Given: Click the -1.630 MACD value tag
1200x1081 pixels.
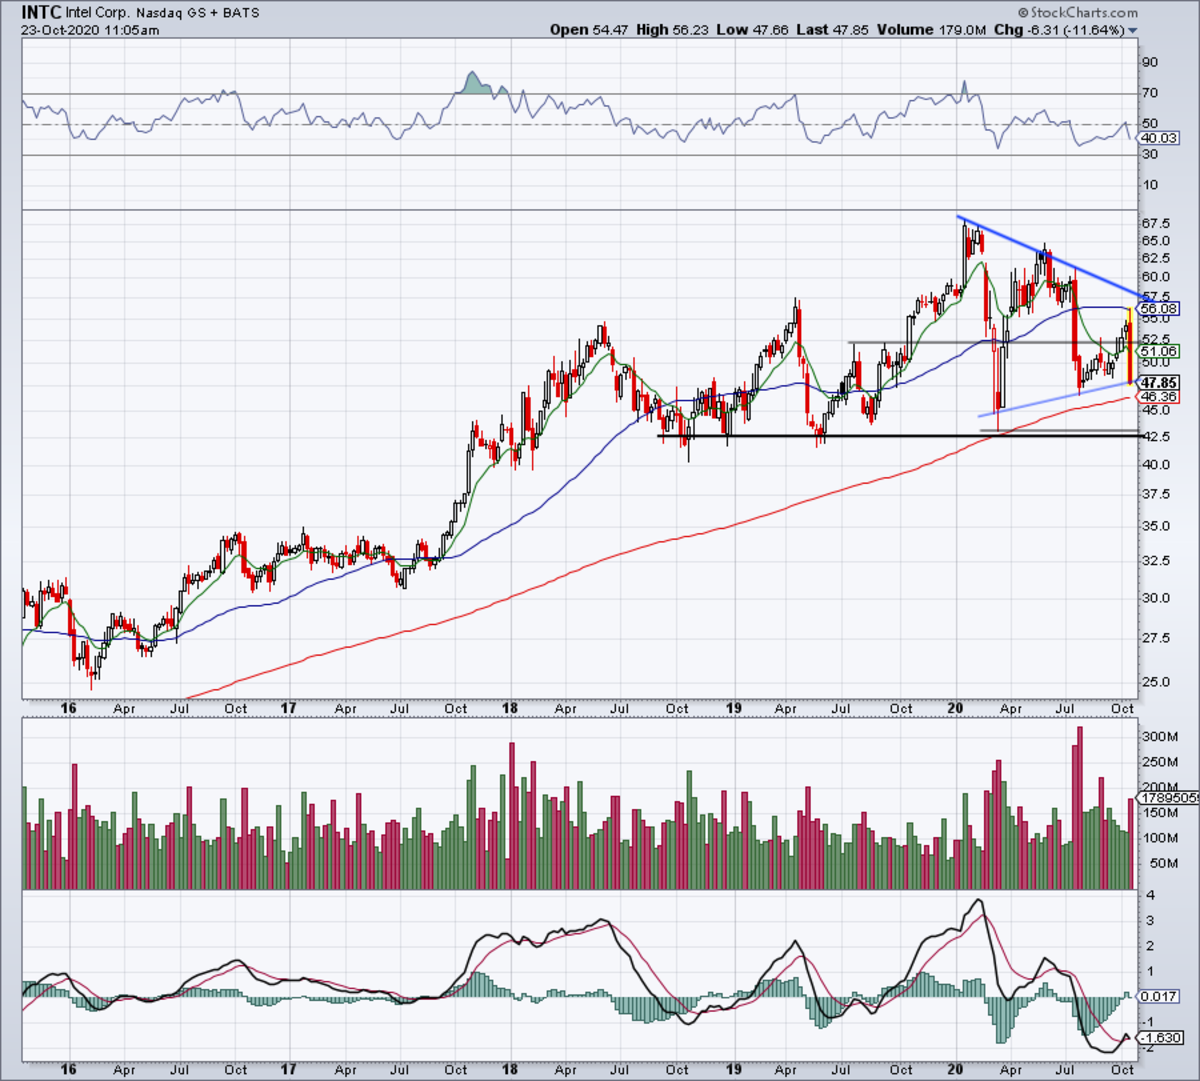Looking at the screenshot, I should coord(1159,1038).
